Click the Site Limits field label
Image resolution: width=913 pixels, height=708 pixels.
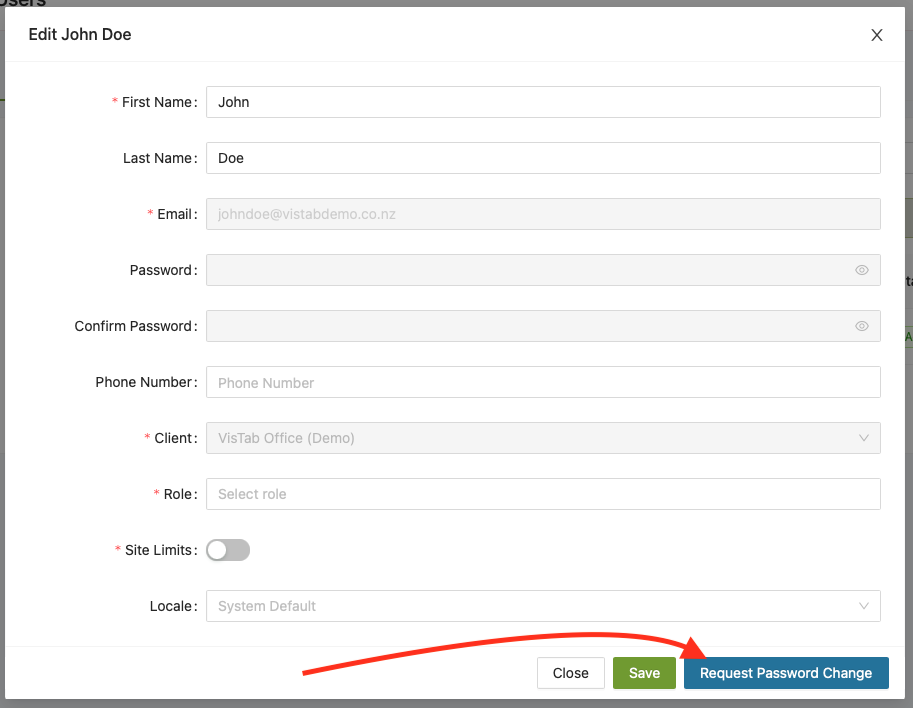pos(158,550)
